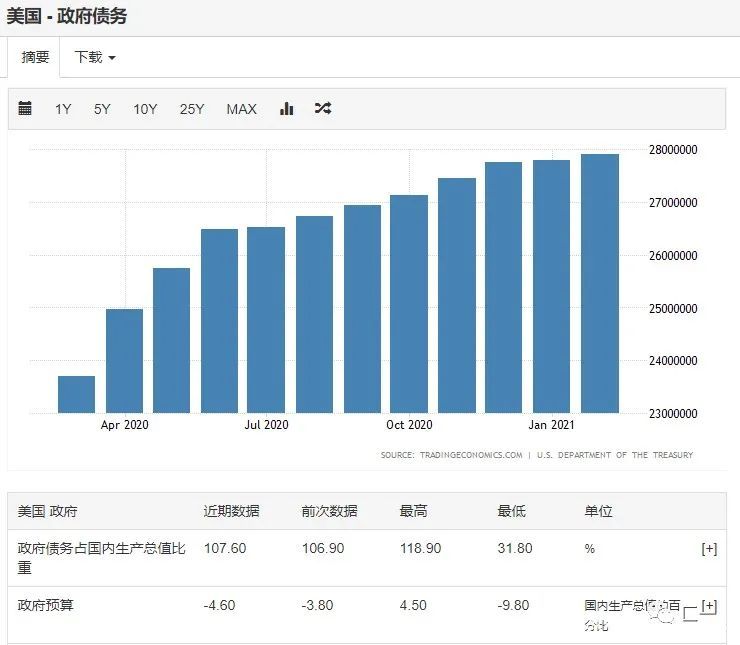Click the compare shuffle icon
The image size is (740, 645).
323,108
